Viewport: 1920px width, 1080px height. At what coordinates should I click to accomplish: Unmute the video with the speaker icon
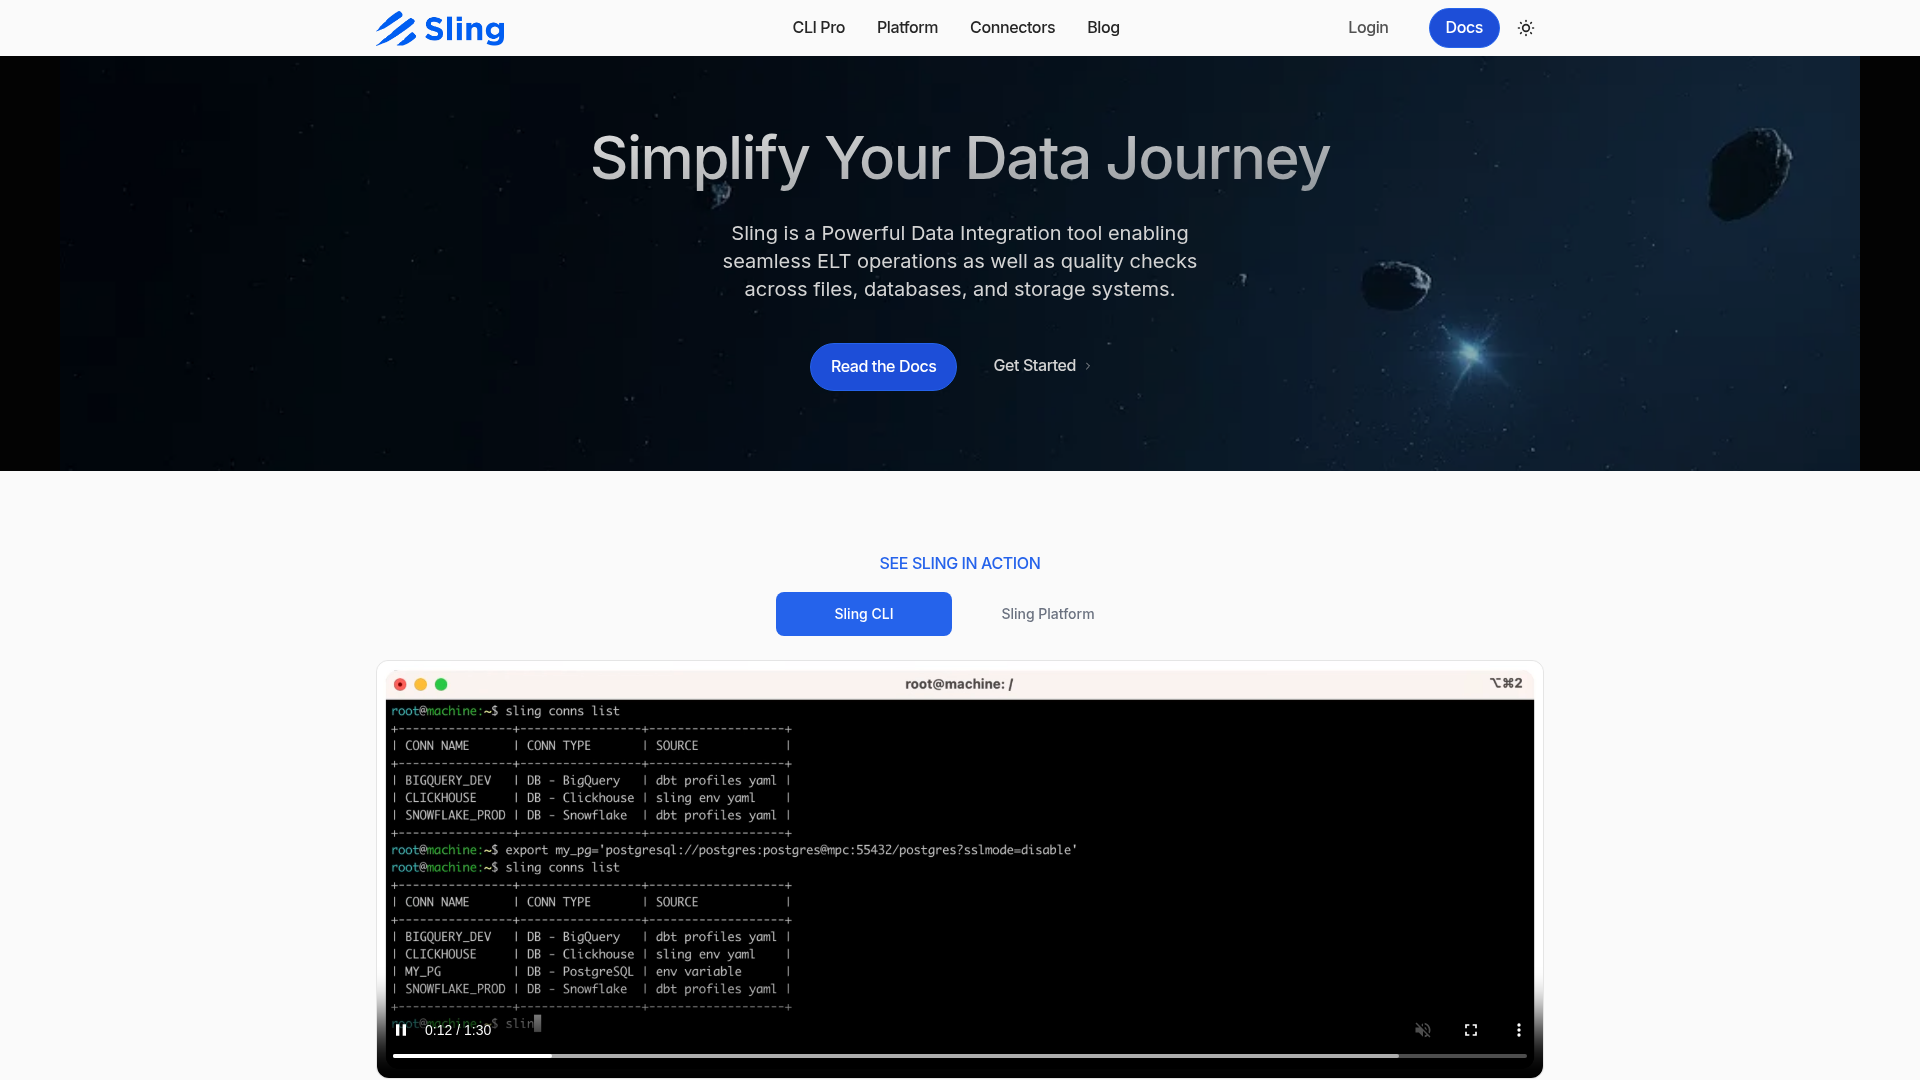click(1422, 1030)
